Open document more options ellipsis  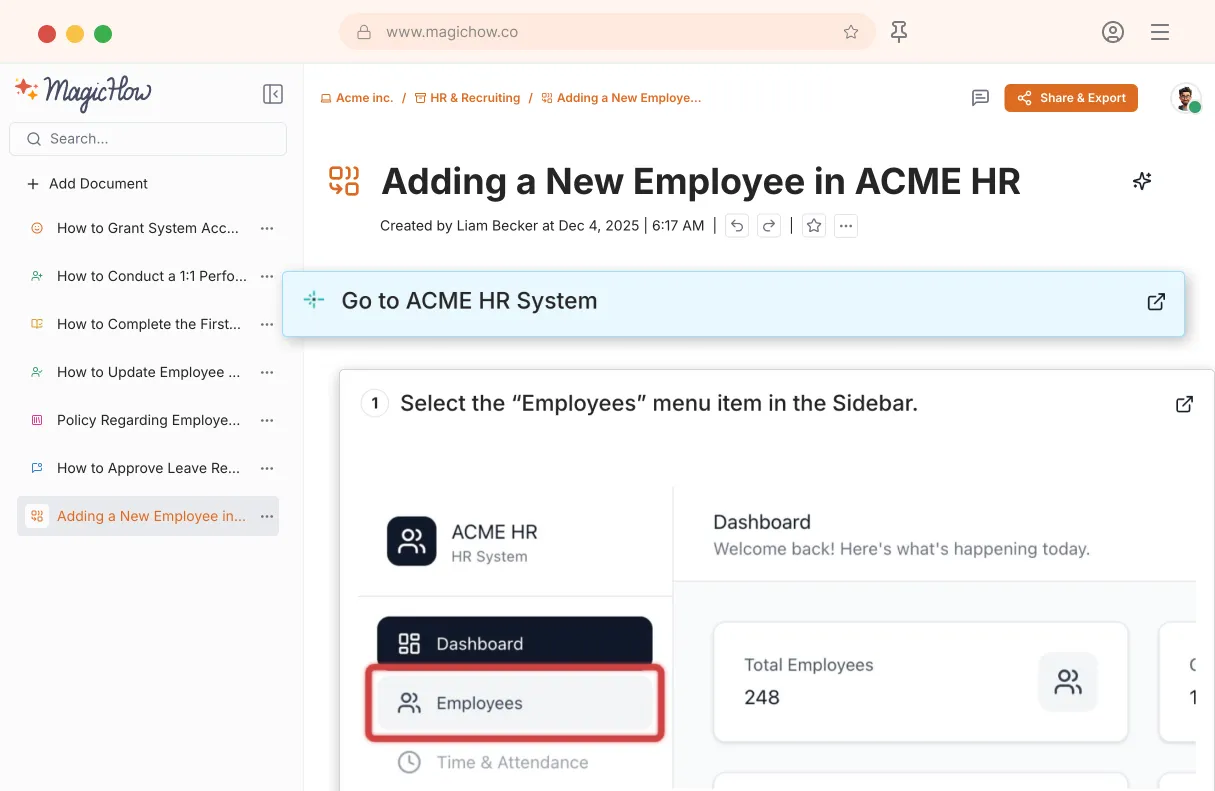846,226
